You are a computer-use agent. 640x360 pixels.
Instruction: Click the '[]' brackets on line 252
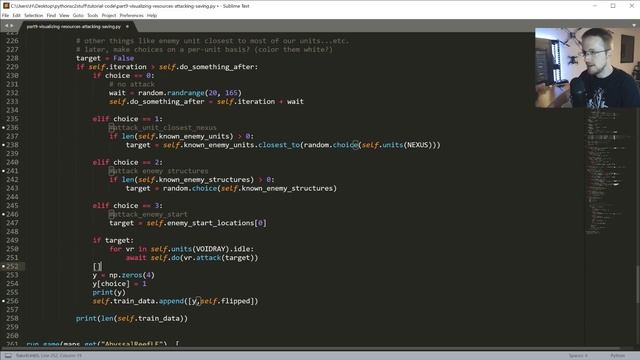click(x=97, y=267)
